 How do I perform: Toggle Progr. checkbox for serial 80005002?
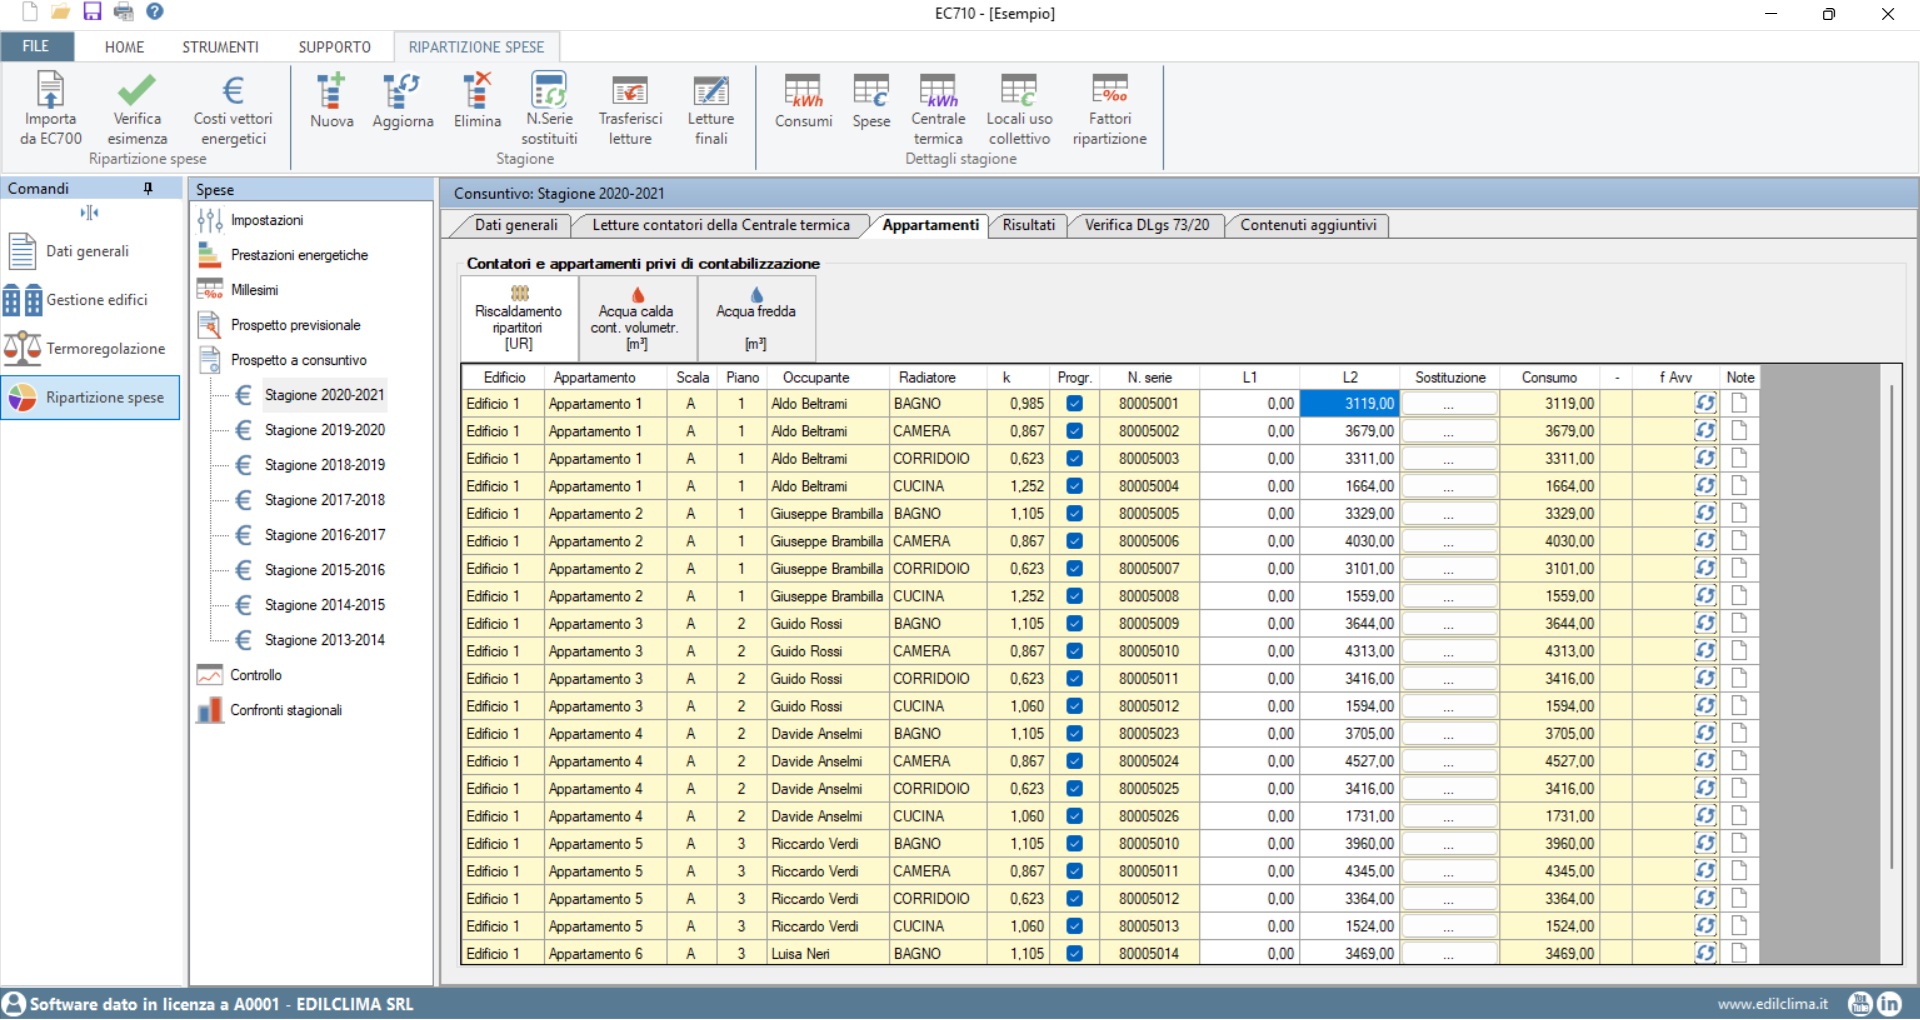(1074, 431)
